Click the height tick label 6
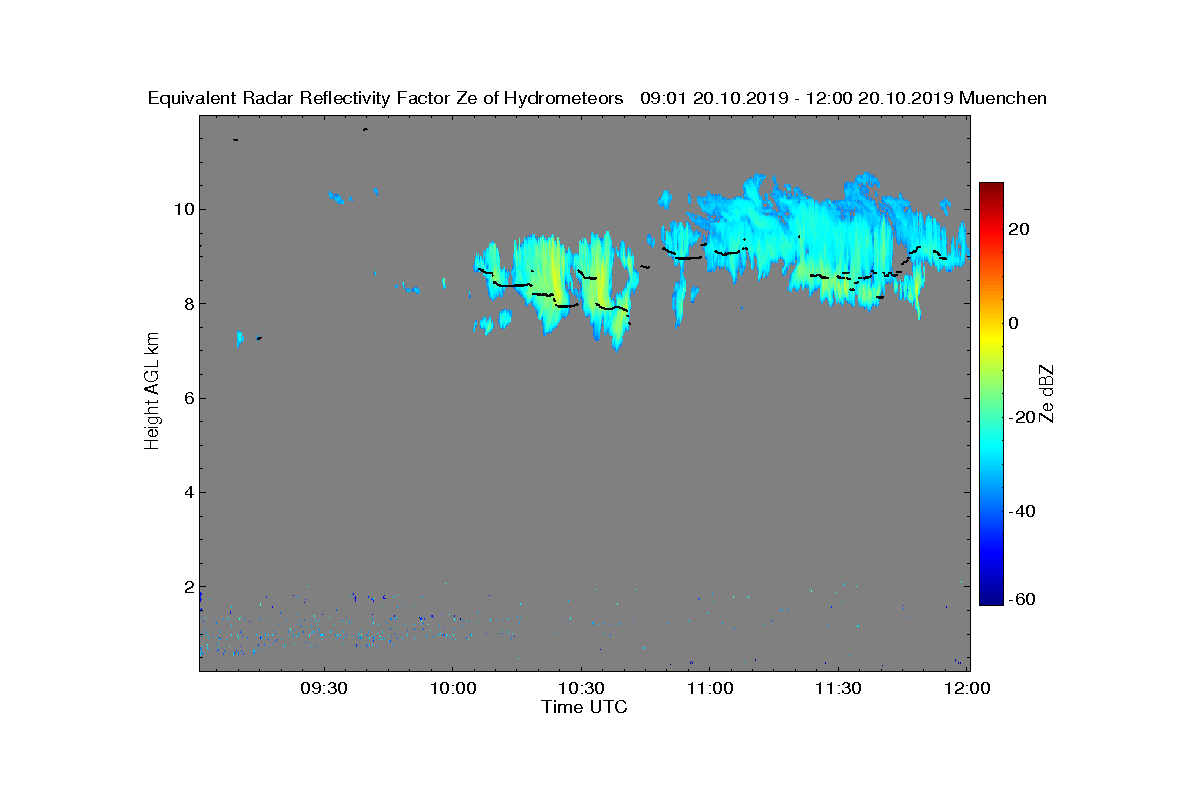 point(187,398)
